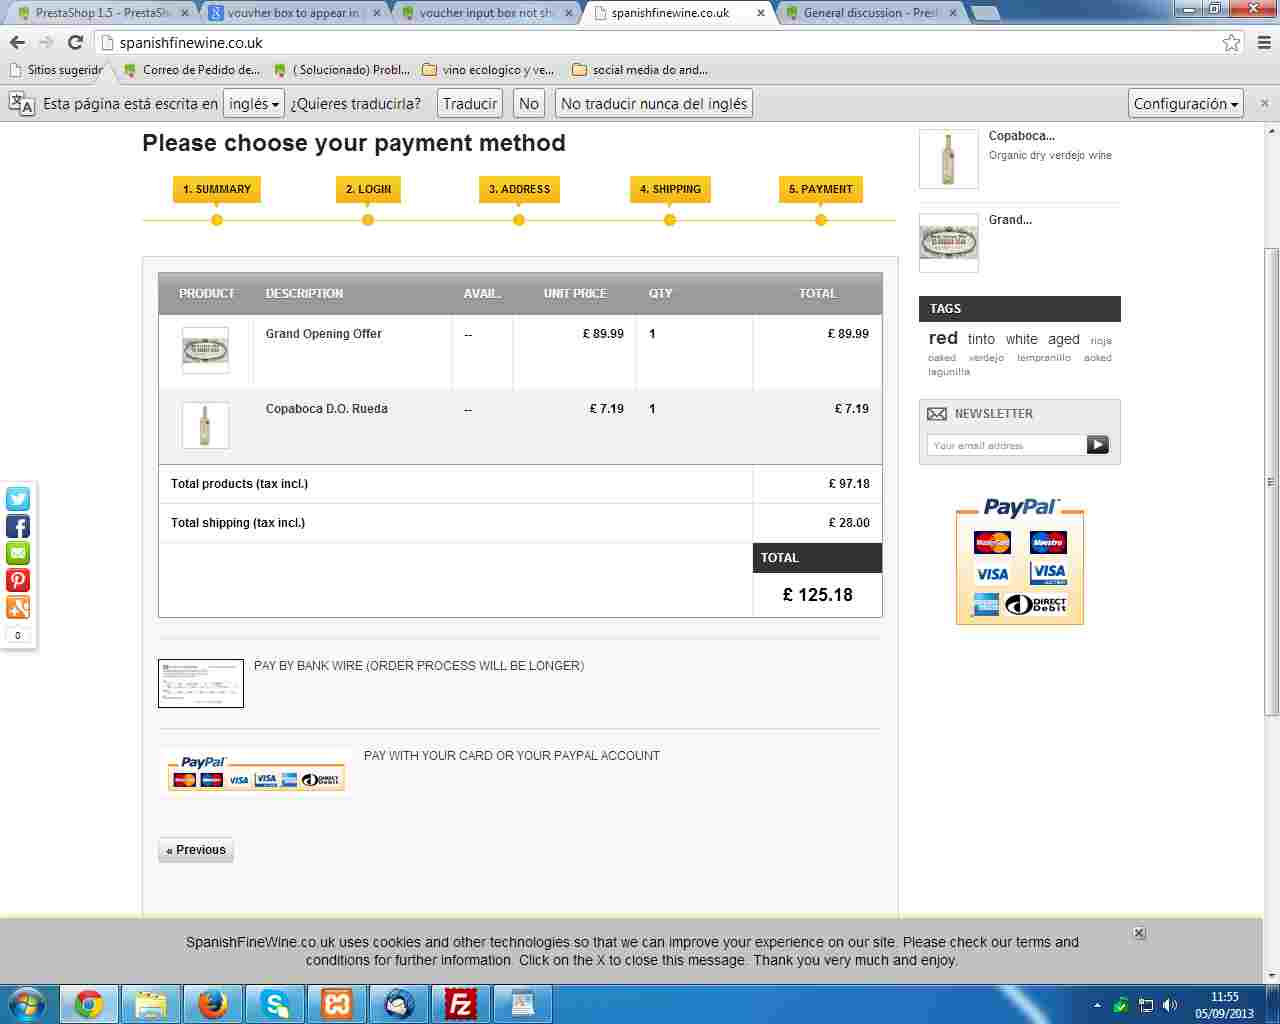Image resolution: width=1280 pixels, height=1024 pixels.
Task: Switch to the General discussion tab
Action: pos(870,13)
